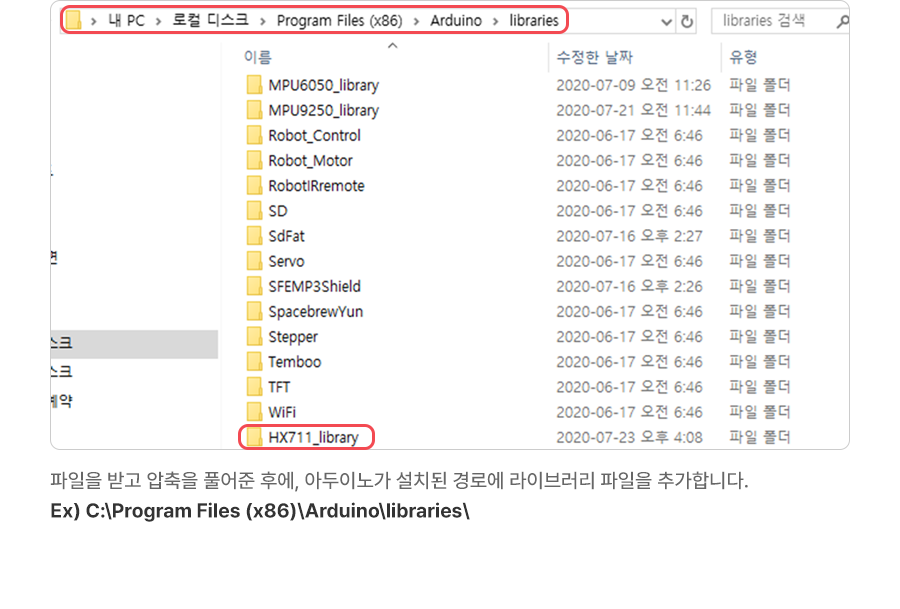Viewport: 900px width, 609px height.
Task: Select the highlighted item in navigation pane
Action: pos(134,343)
